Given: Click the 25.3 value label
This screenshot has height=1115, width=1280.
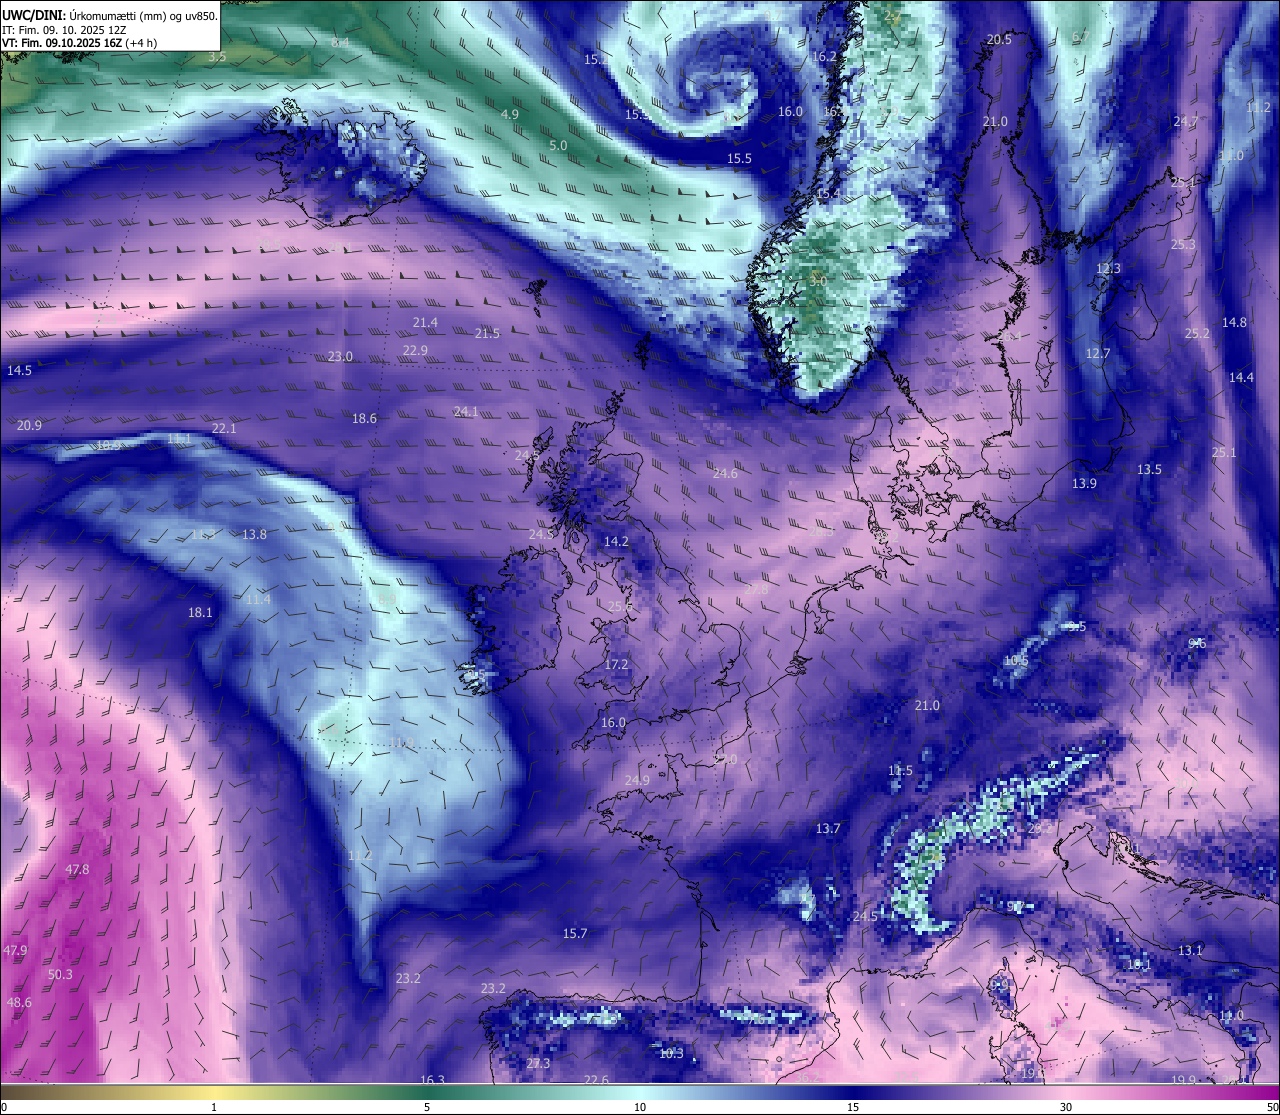Looking at the screenshot, I should tap(1184, 244).
